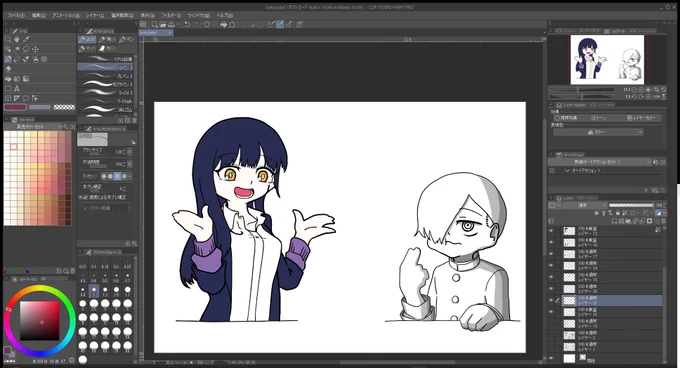Open the フィルター menu

(171, 15)
